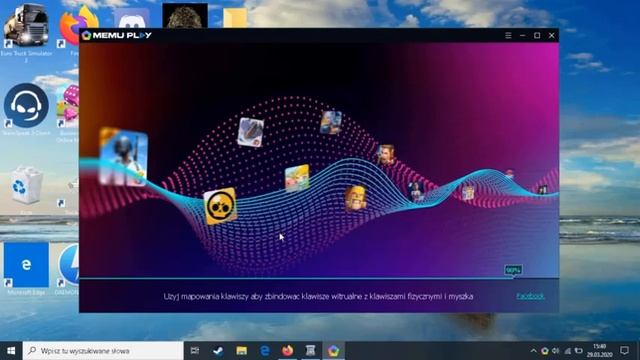This screenshot has width=640, height=360.
Task: Open the dice game desktop shortcut
Action: [67, 113]
